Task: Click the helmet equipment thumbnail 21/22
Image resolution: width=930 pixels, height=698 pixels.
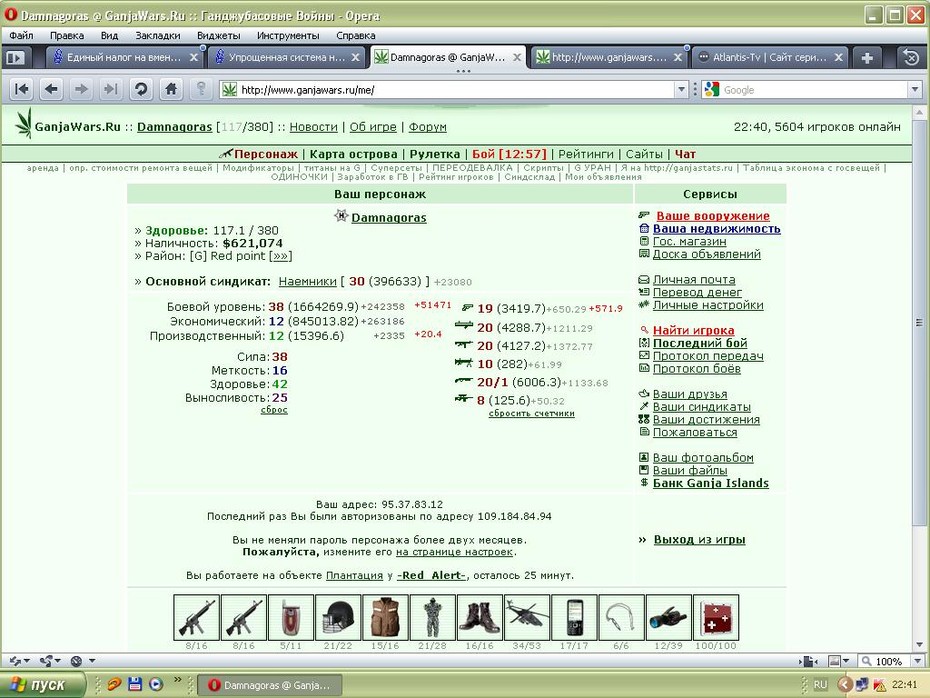Action: 338,617
